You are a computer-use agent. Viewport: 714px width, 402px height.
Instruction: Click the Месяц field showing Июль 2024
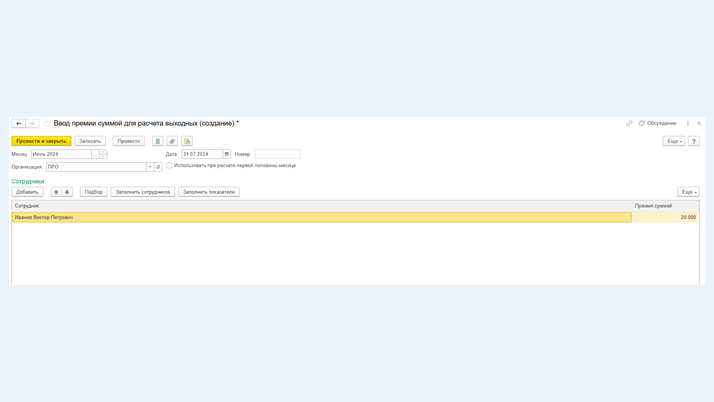[61, 154]
